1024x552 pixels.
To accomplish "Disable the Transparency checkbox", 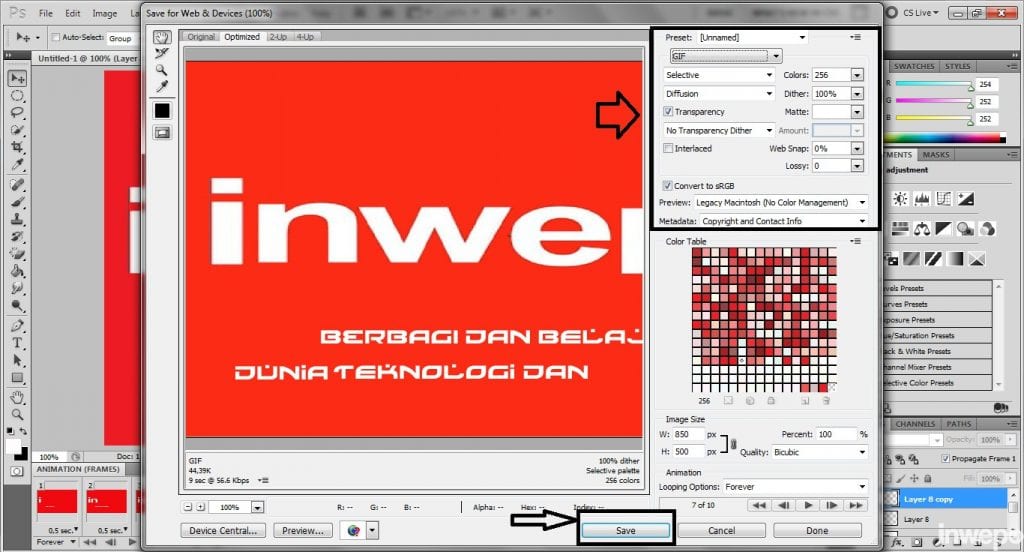I will click(668, 112).
